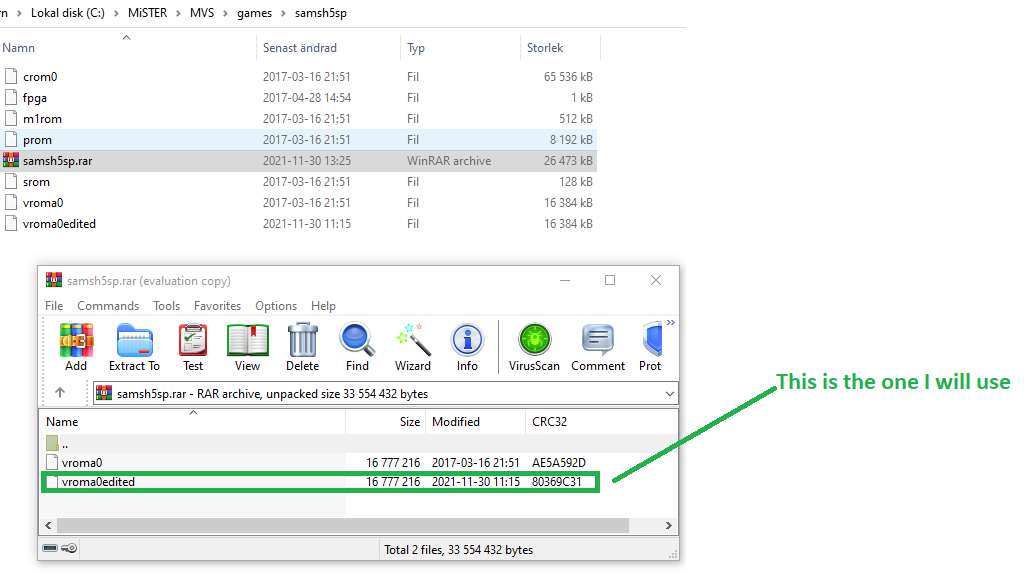
Task: Open the Commands menu
Action: (108, 306)
